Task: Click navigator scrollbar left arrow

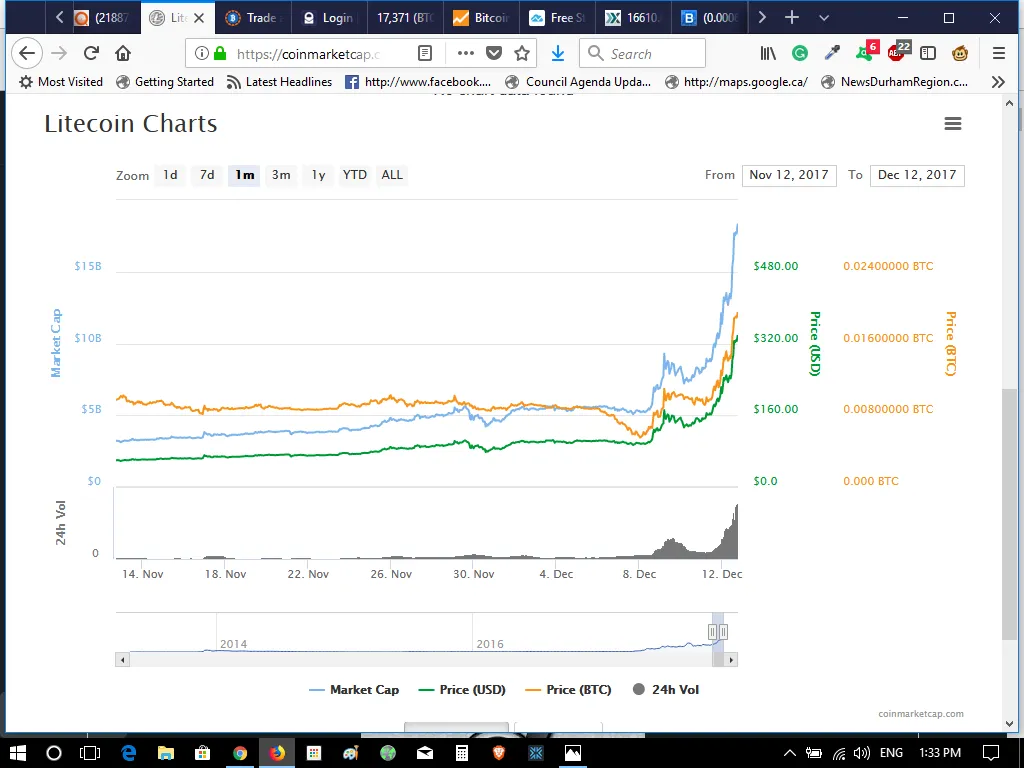Action: click(x=122, y=660)
